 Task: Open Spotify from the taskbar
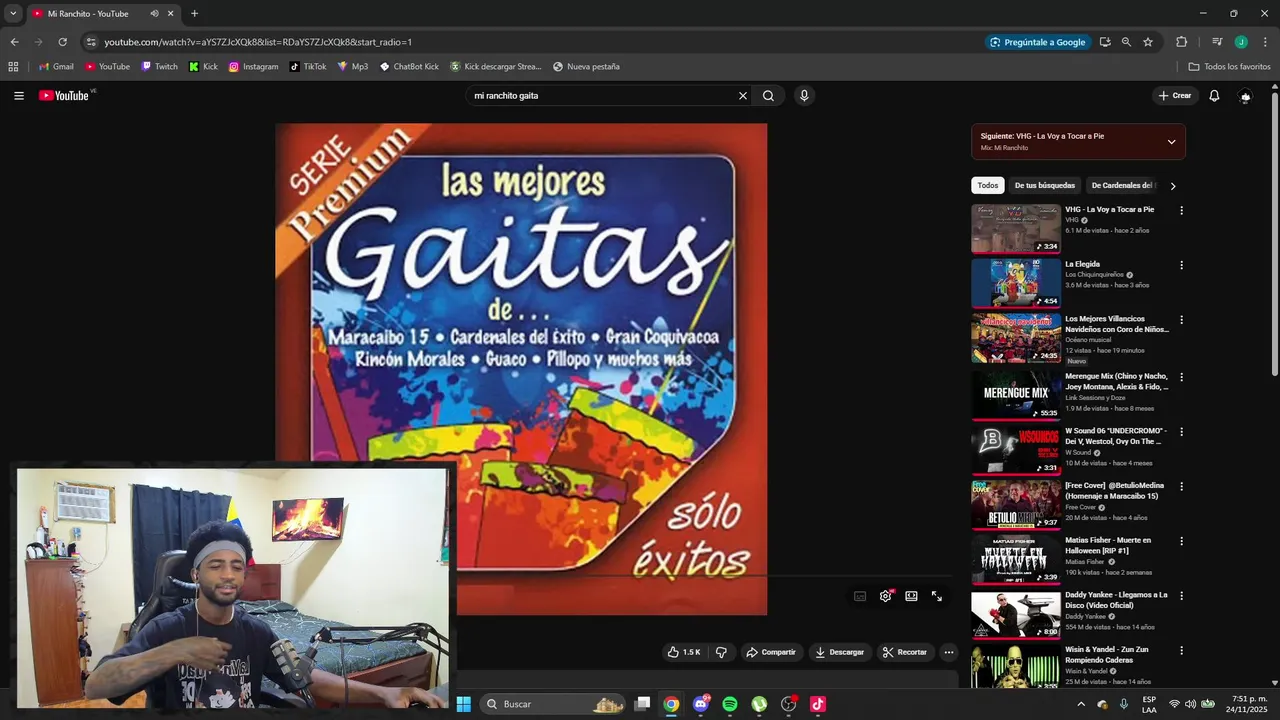tap(730, 704)
